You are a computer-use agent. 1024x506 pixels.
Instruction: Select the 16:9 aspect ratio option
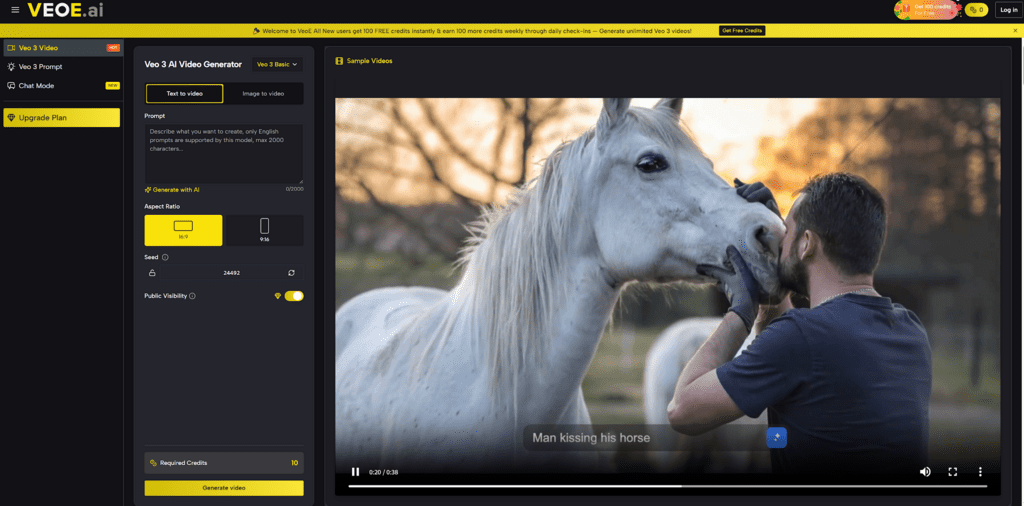click(183, 230)
